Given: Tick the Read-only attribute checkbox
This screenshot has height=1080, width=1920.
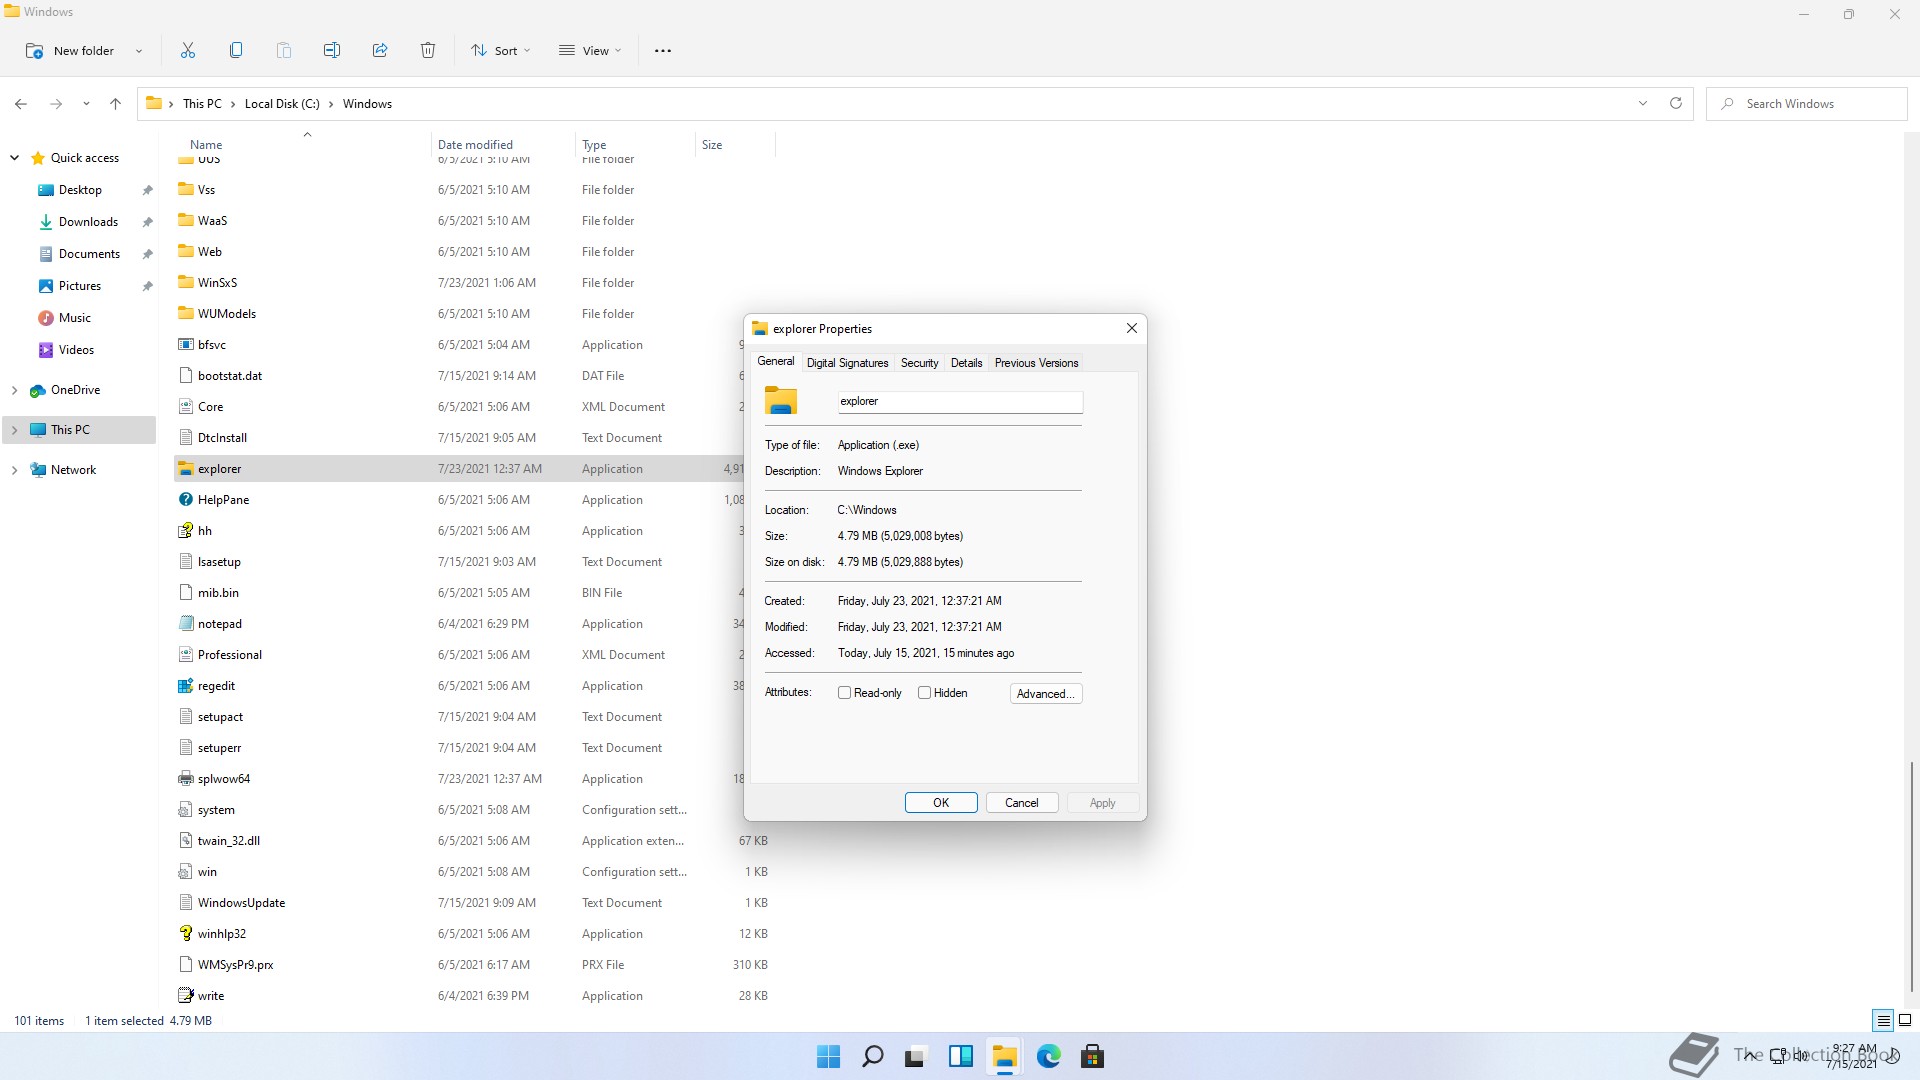Looking at the screenshot, I should (x=844, y=693).
